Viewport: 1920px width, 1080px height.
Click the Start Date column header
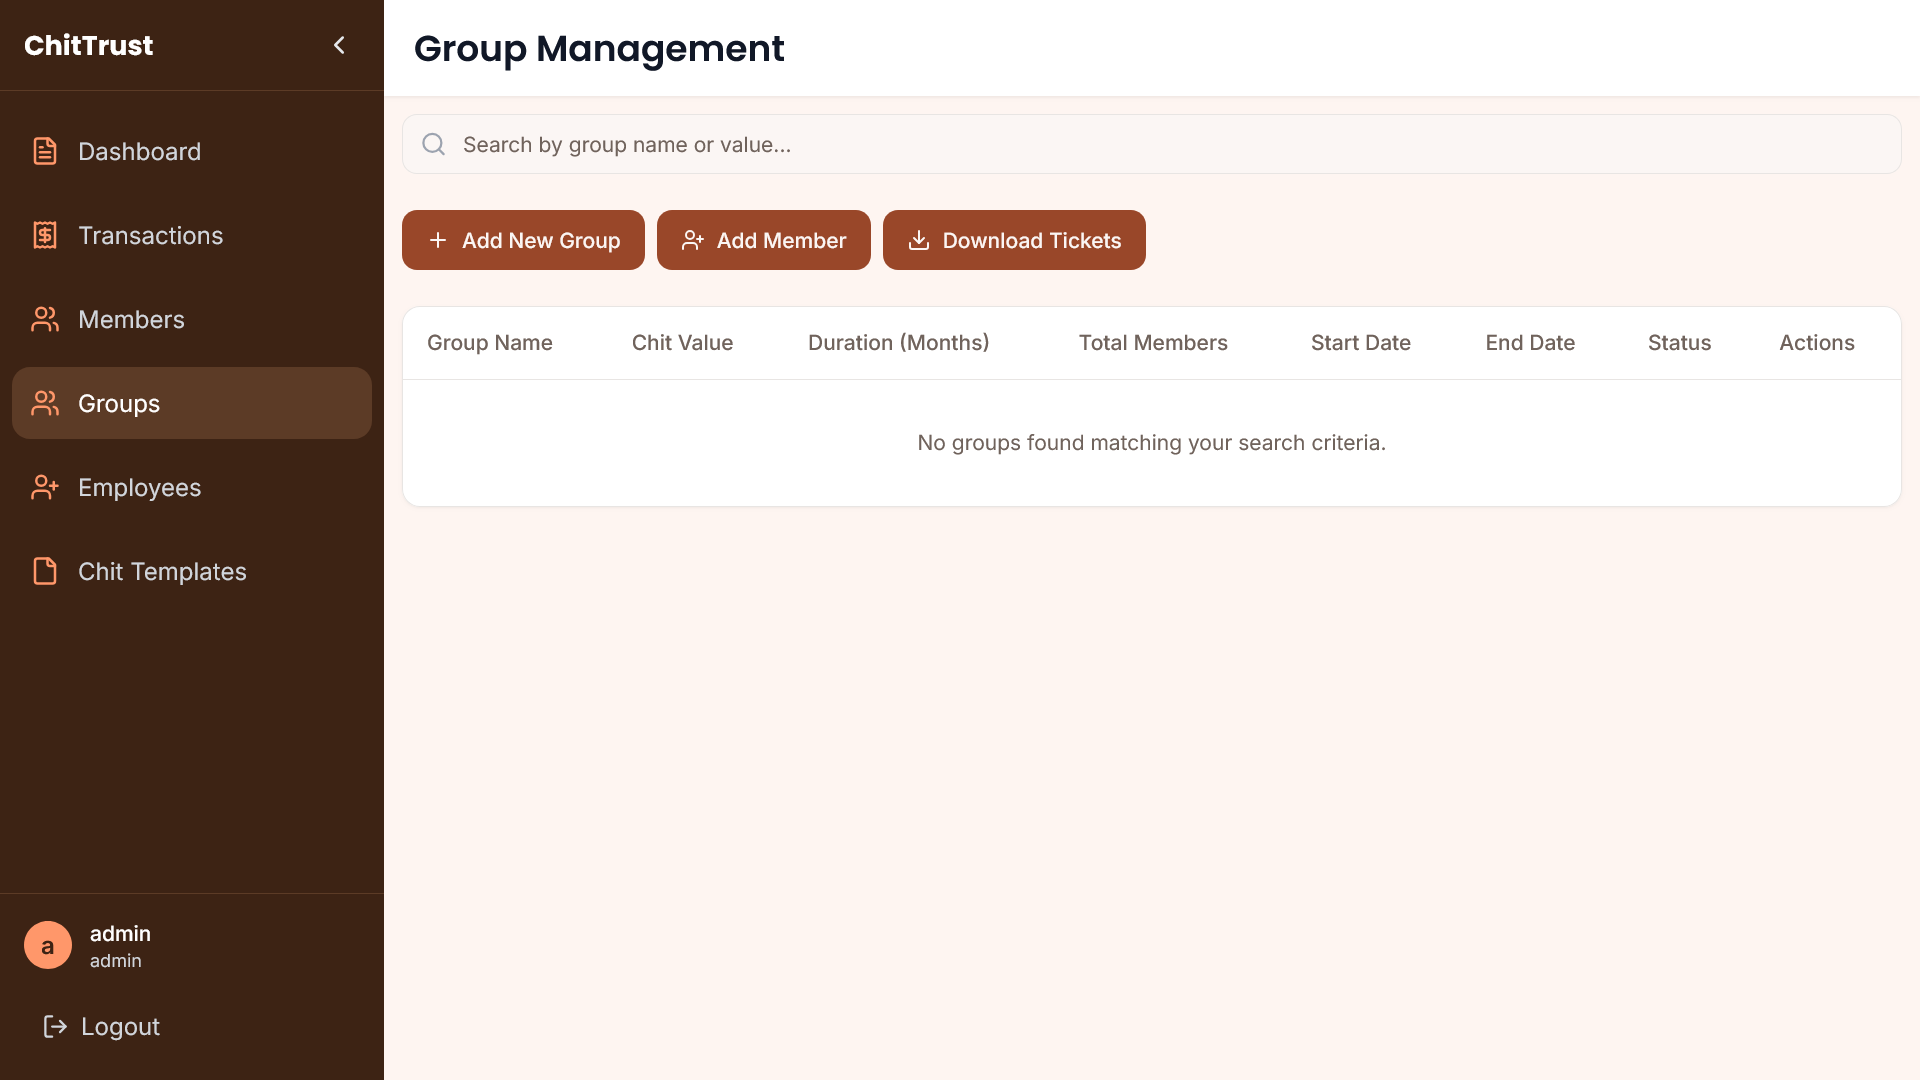[1360, 343]
